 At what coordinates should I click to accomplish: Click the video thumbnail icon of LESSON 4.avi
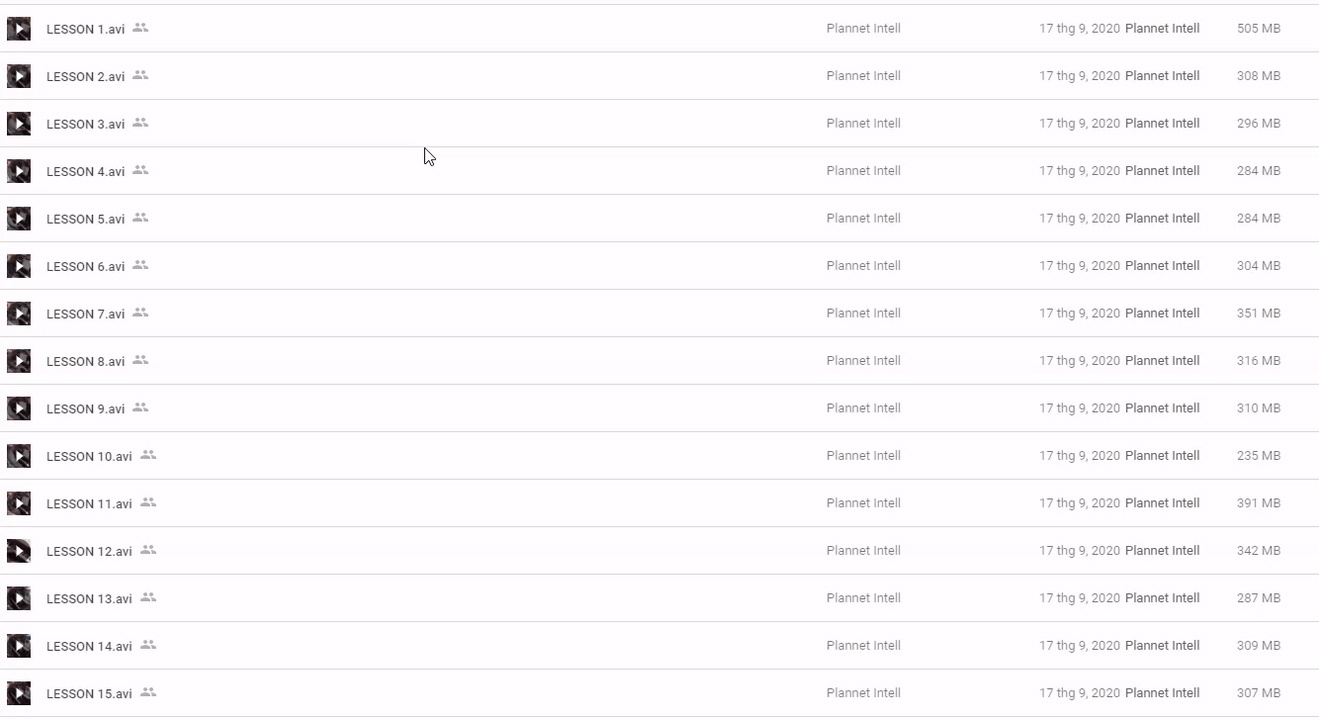pos(19,171)
